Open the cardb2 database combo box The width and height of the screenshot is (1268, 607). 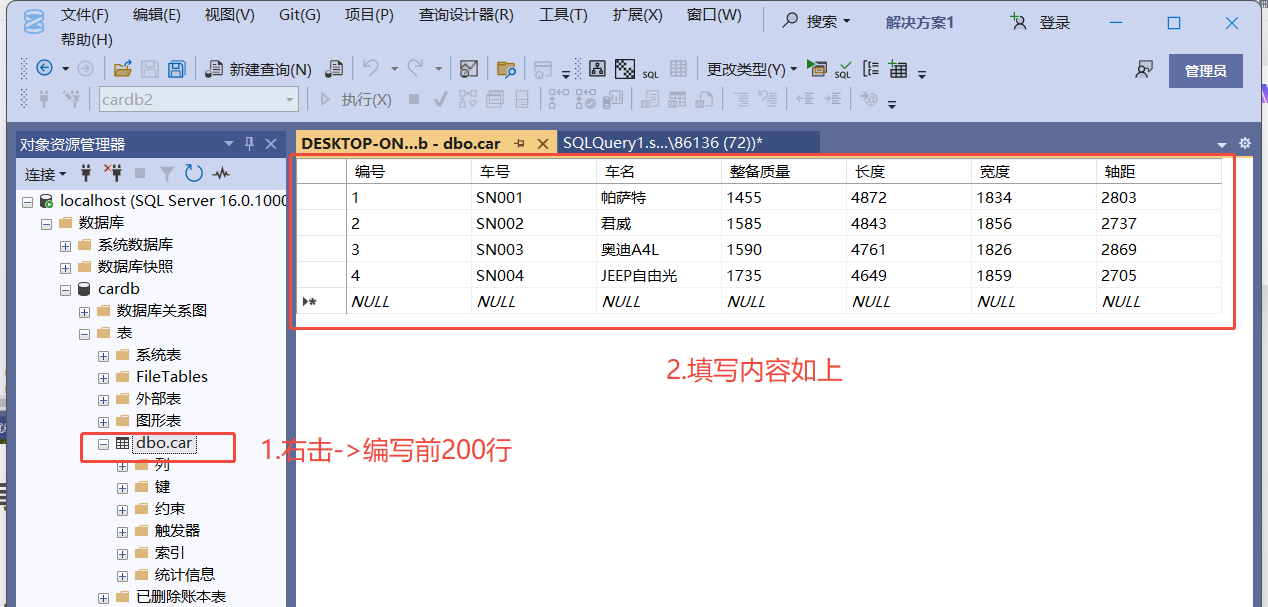click(x=198, y=99)
